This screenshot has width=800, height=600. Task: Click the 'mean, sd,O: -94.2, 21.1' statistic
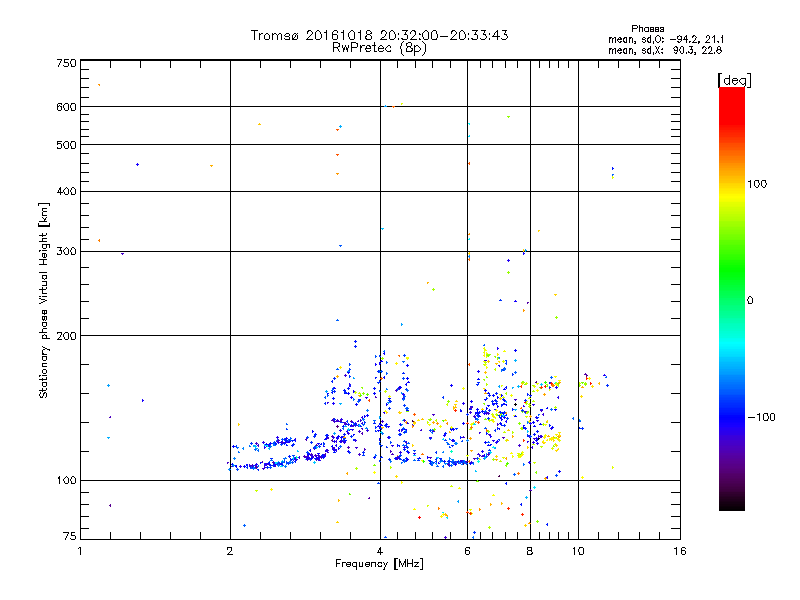click(x=666, y=40)
